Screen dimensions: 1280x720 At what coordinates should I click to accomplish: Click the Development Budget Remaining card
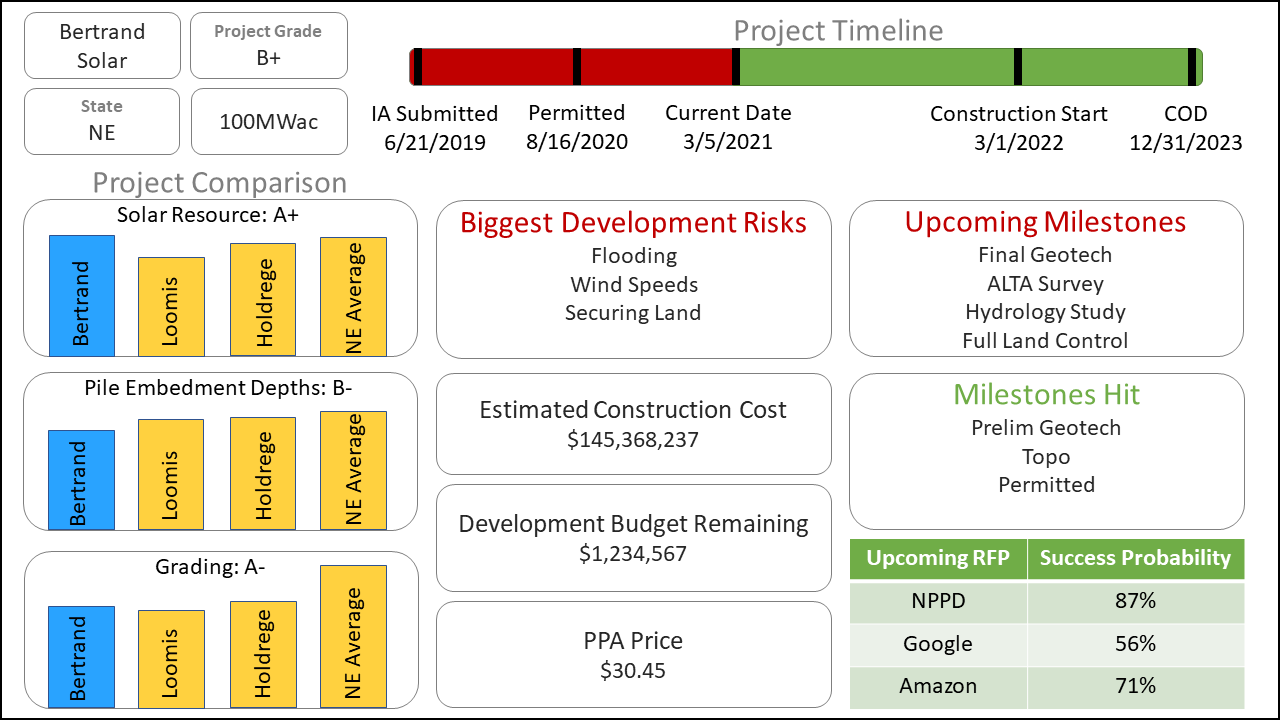click(633, 537)
